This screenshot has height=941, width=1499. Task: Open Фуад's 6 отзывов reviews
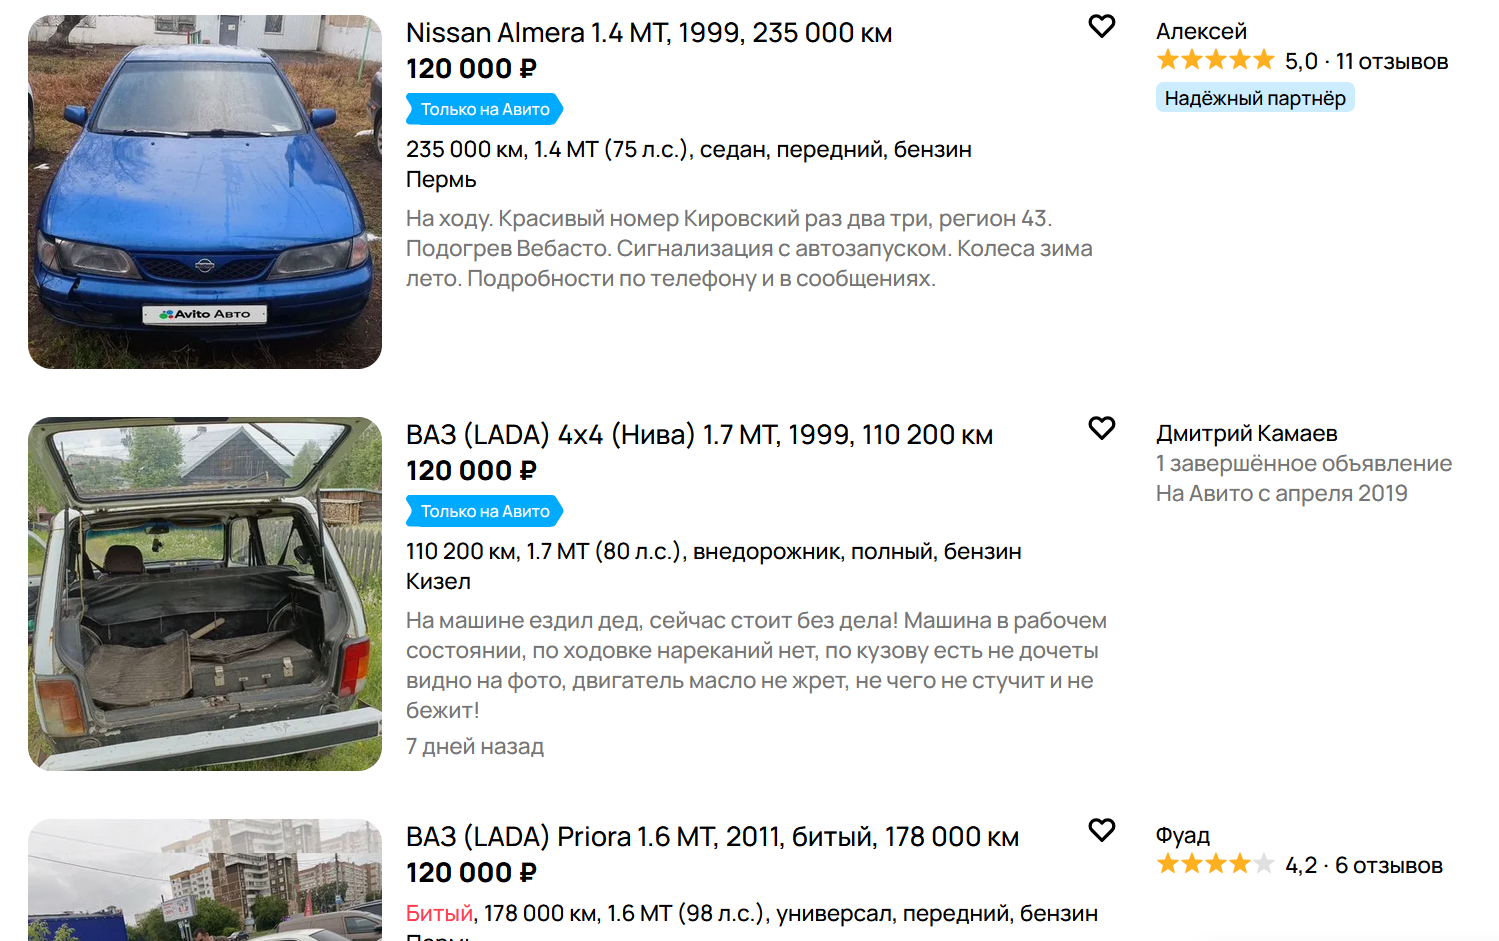click(1388, 865)
